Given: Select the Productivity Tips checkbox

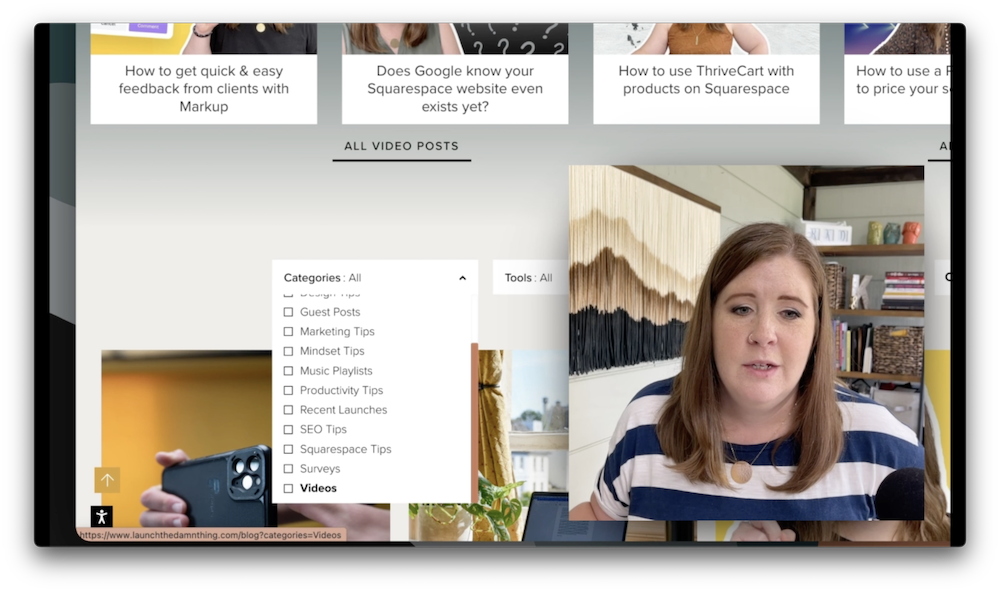Looking at the screenshot, I should (x=288, y=390).
